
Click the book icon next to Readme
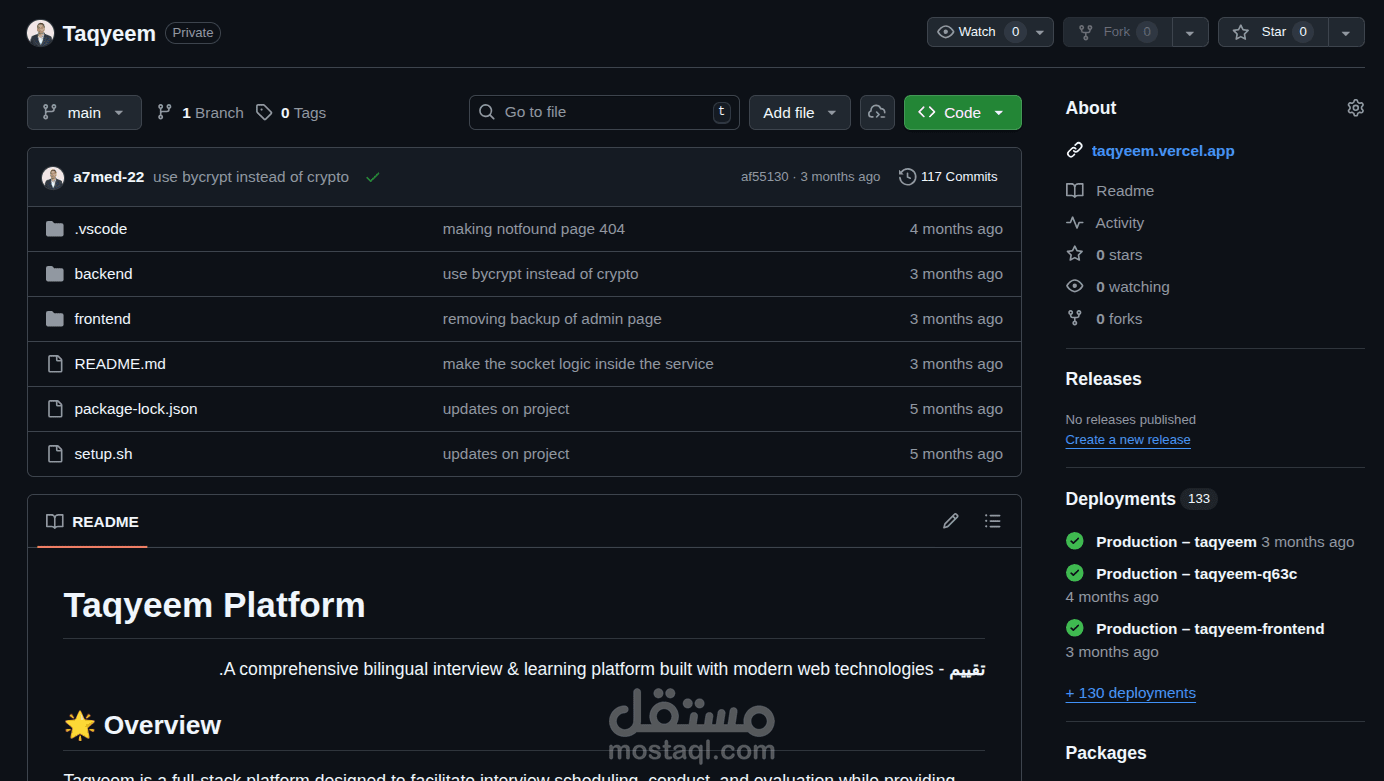click(x=1075, y=191)
